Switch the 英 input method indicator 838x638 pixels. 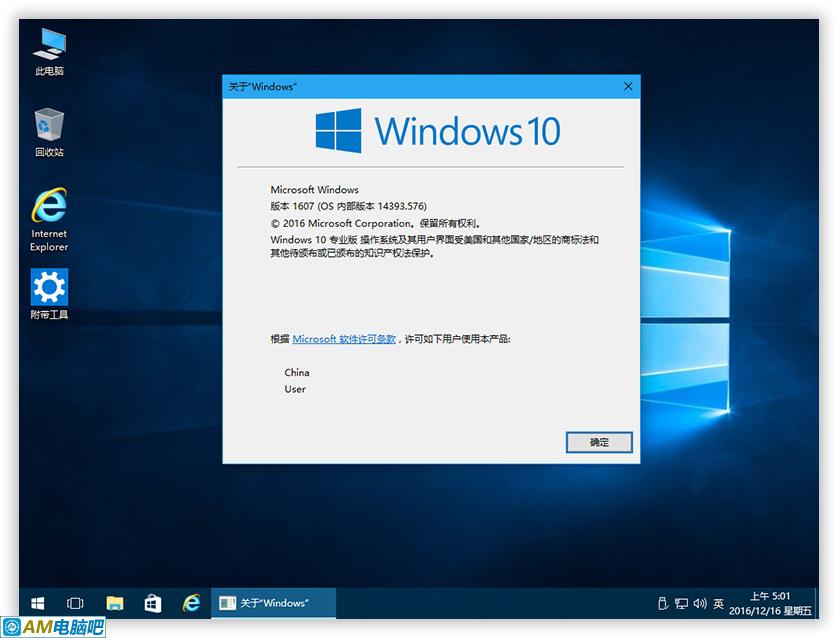coord(718,603)
